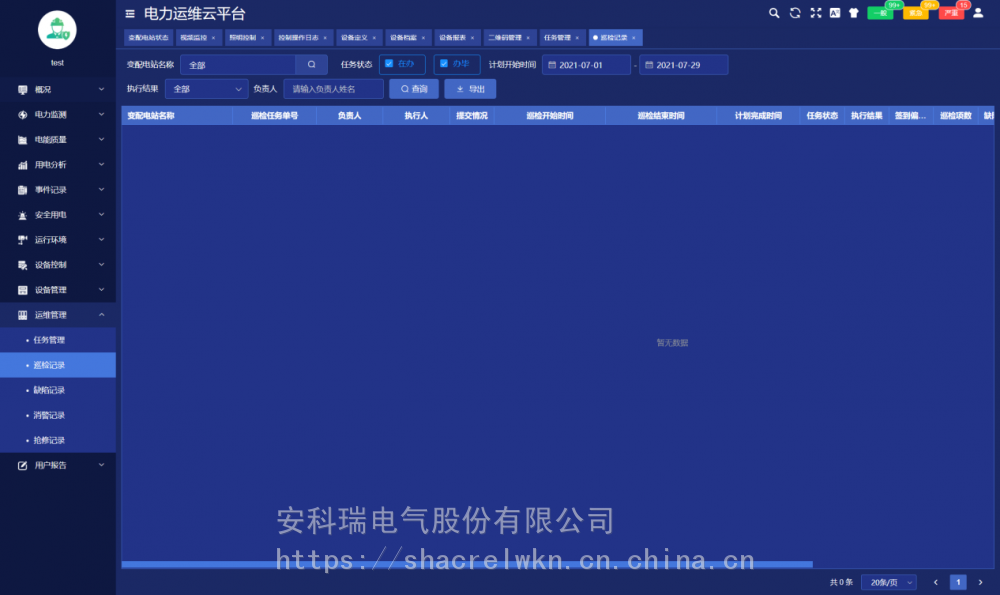Toggle the 在办 task status checkbox
1000x595 pixels.
(389, 64)
